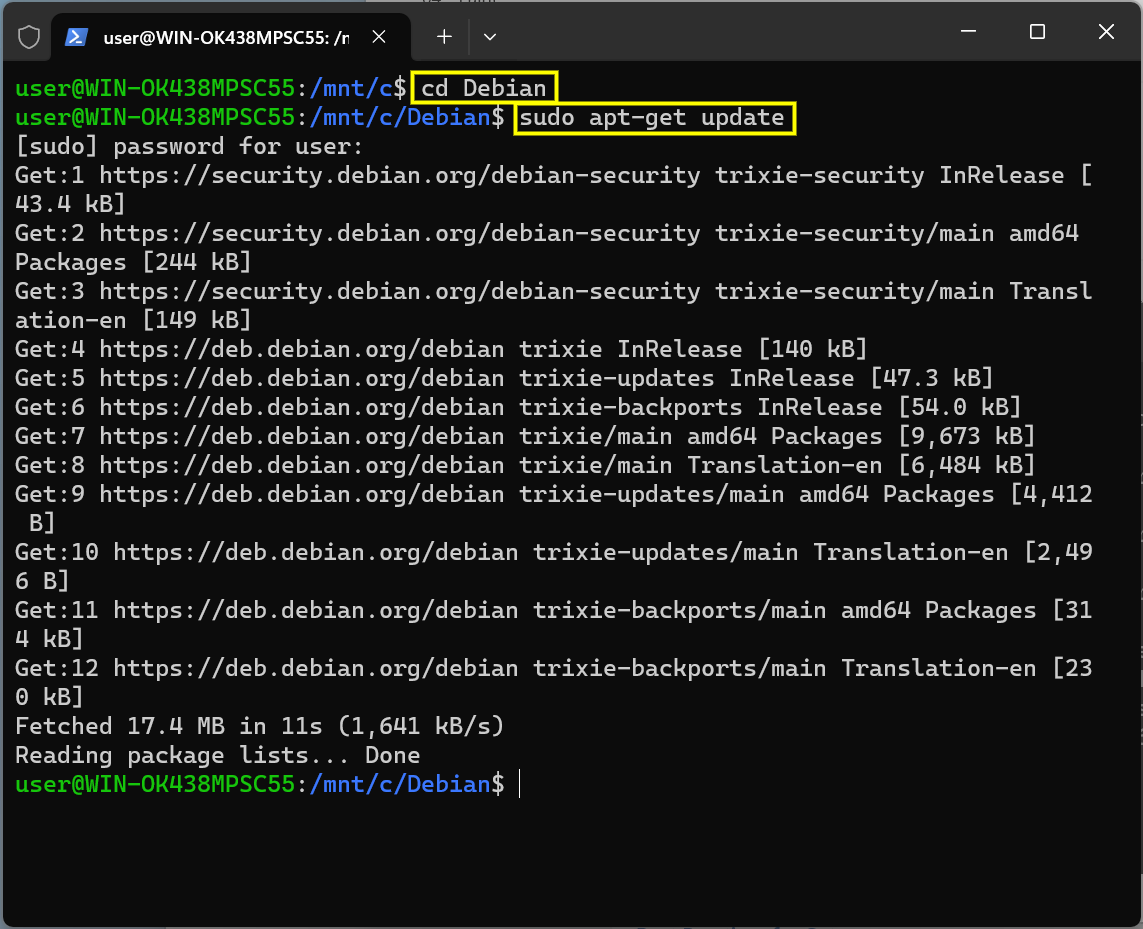Click the Get:6 trixie-backports InRelease line

point(518,407)
